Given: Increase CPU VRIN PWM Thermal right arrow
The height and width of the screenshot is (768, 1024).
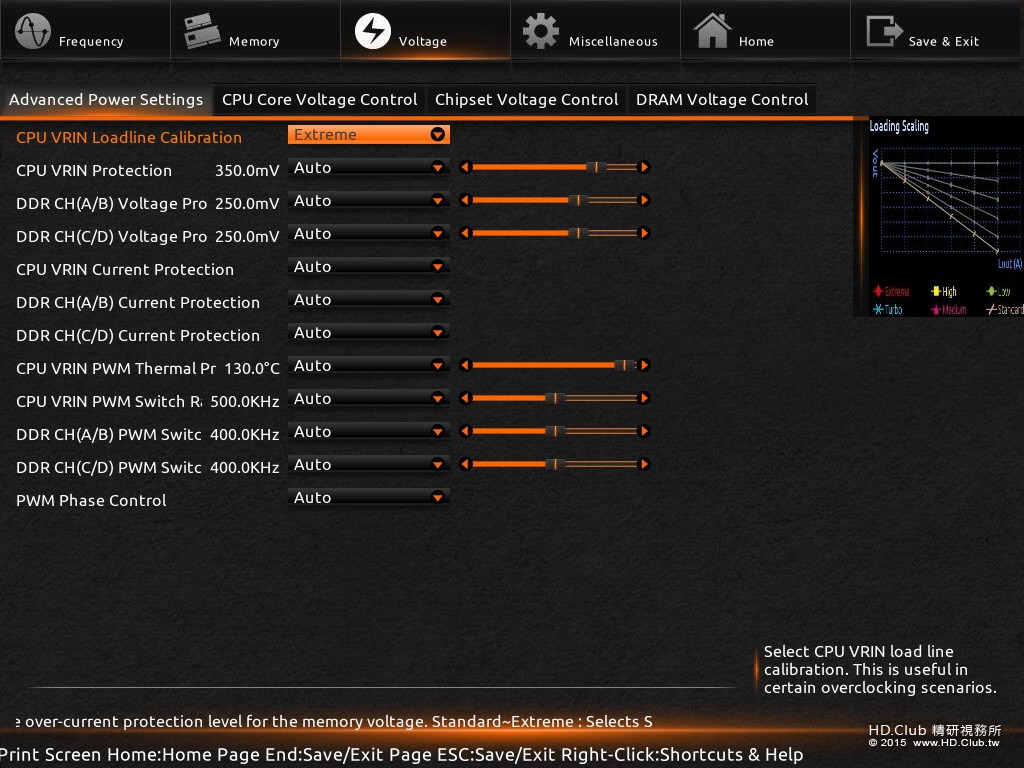Looking at the screenshot, I should [644, 365].
